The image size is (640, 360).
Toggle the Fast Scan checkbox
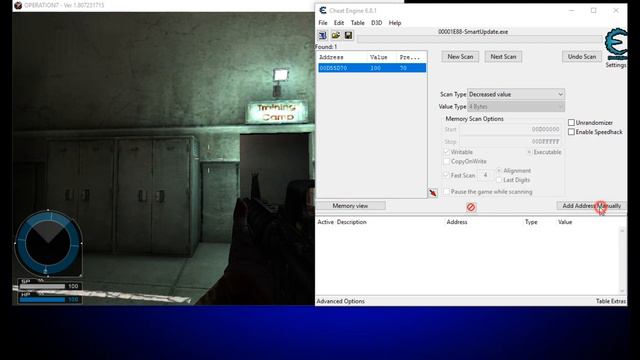447,175
